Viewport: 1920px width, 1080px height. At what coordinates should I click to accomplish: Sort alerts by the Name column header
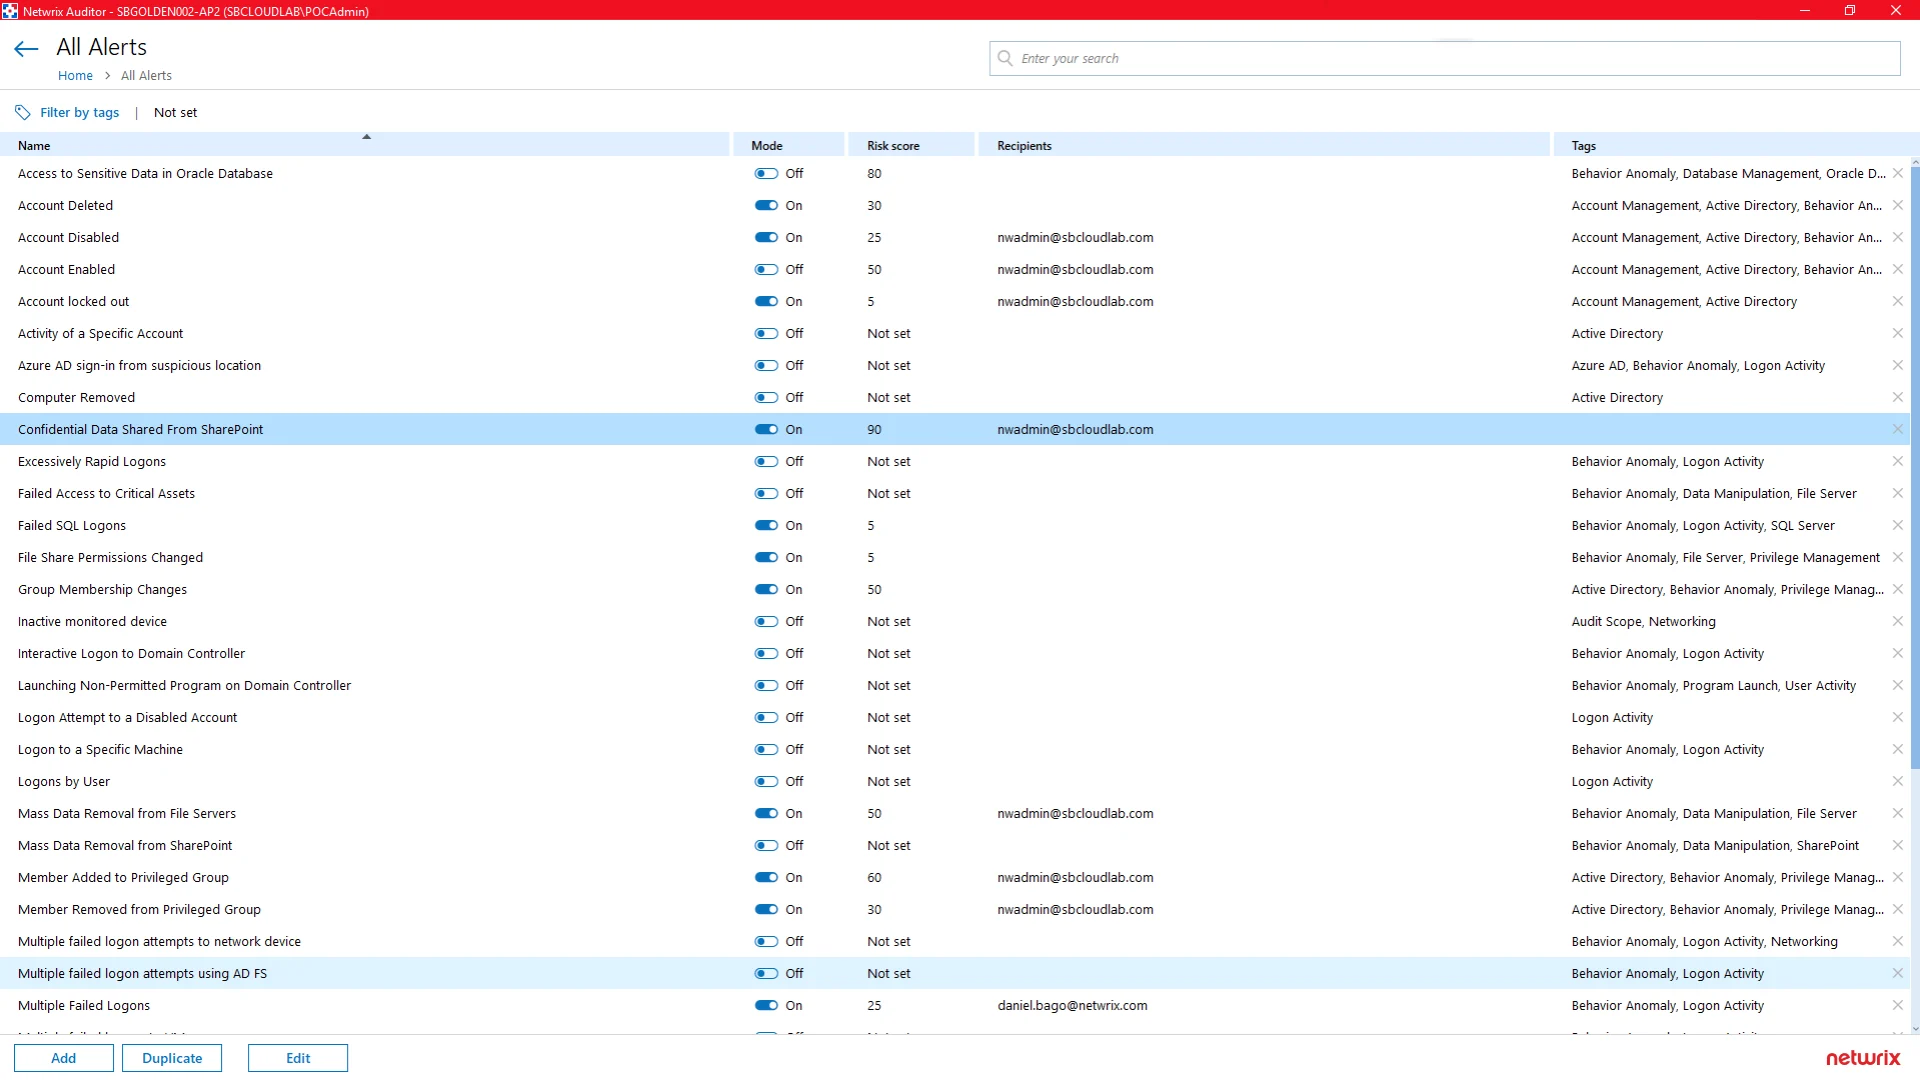[365, 145]
